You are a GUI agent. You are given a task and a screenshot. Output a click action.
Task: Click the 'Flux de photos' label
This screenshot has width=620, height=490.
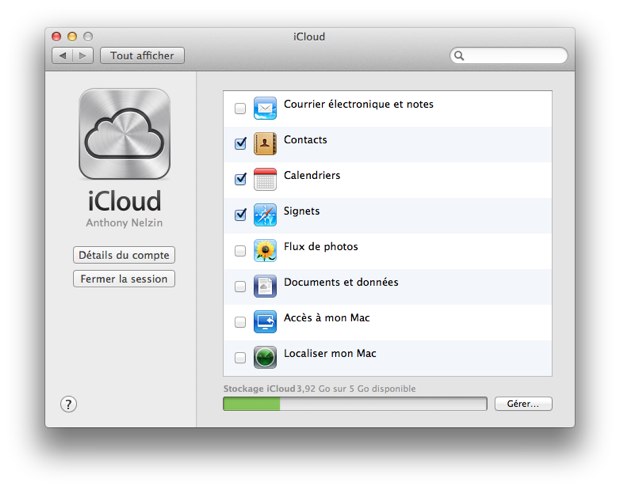point(321,247)
